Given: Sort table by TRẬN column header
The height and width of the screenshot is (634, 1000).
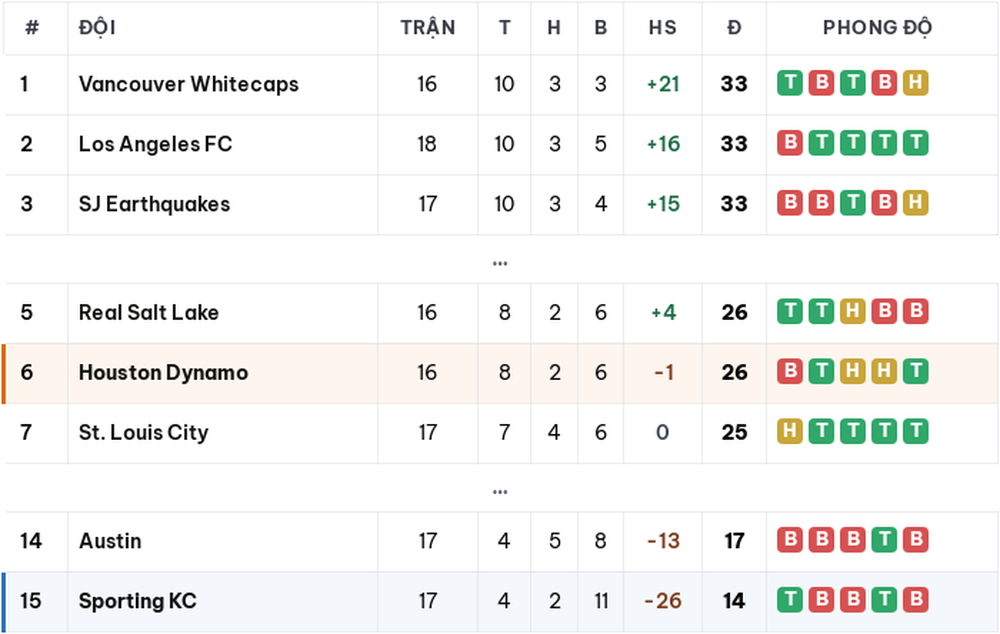Looking at the screenshot, I should pos(428,27).
